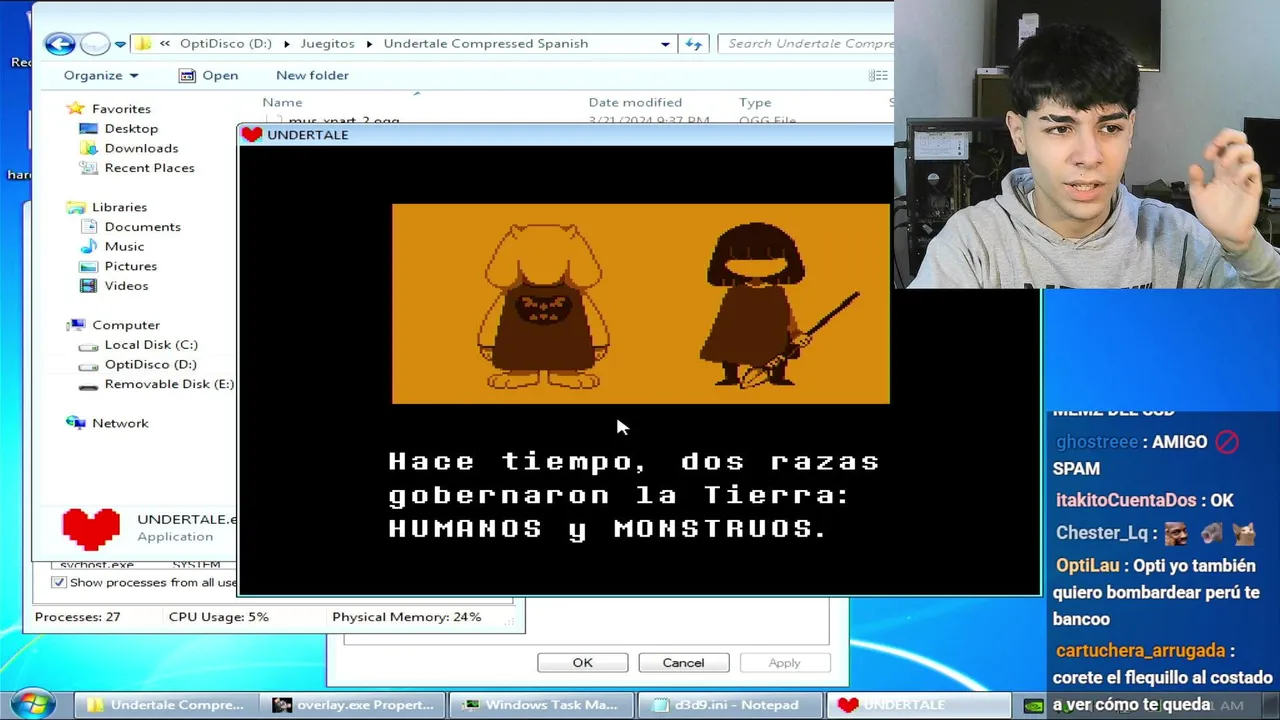Switch to Windows Task Manager taskbar button
1280x720 pixels.
click(x=541, y=705)
